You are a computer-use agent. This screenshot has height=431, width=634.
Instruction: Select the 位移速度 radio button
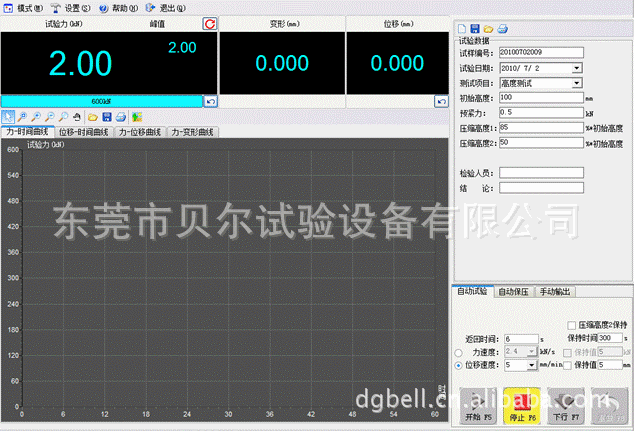459,365
